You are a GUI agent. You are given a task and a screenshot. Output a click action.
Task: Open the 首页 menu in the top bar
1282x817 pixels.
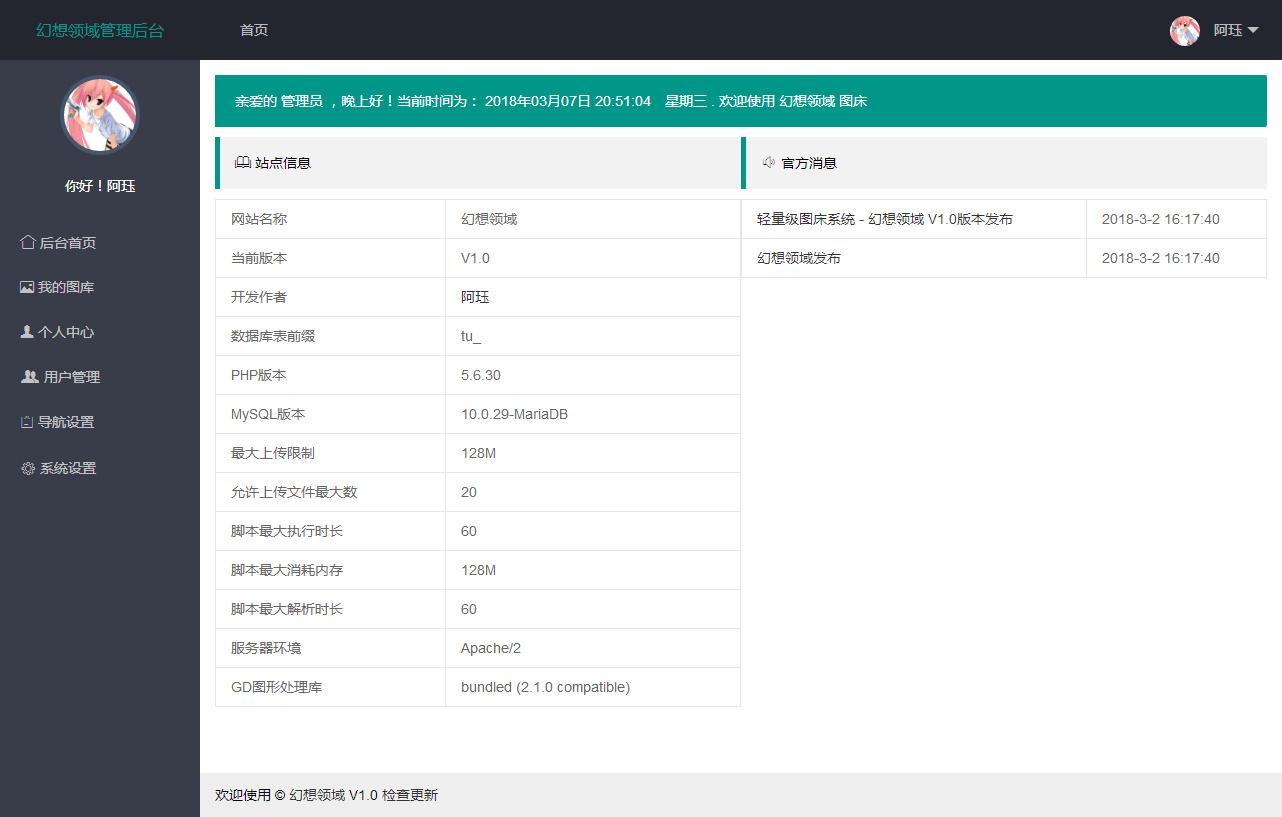point(253,30)
